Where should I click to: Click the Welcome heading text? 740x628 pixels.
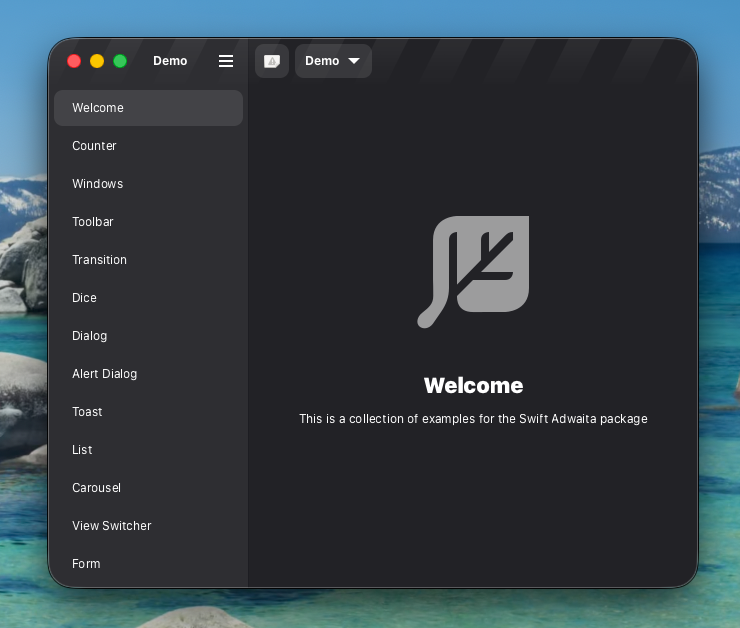click(473, 386)
